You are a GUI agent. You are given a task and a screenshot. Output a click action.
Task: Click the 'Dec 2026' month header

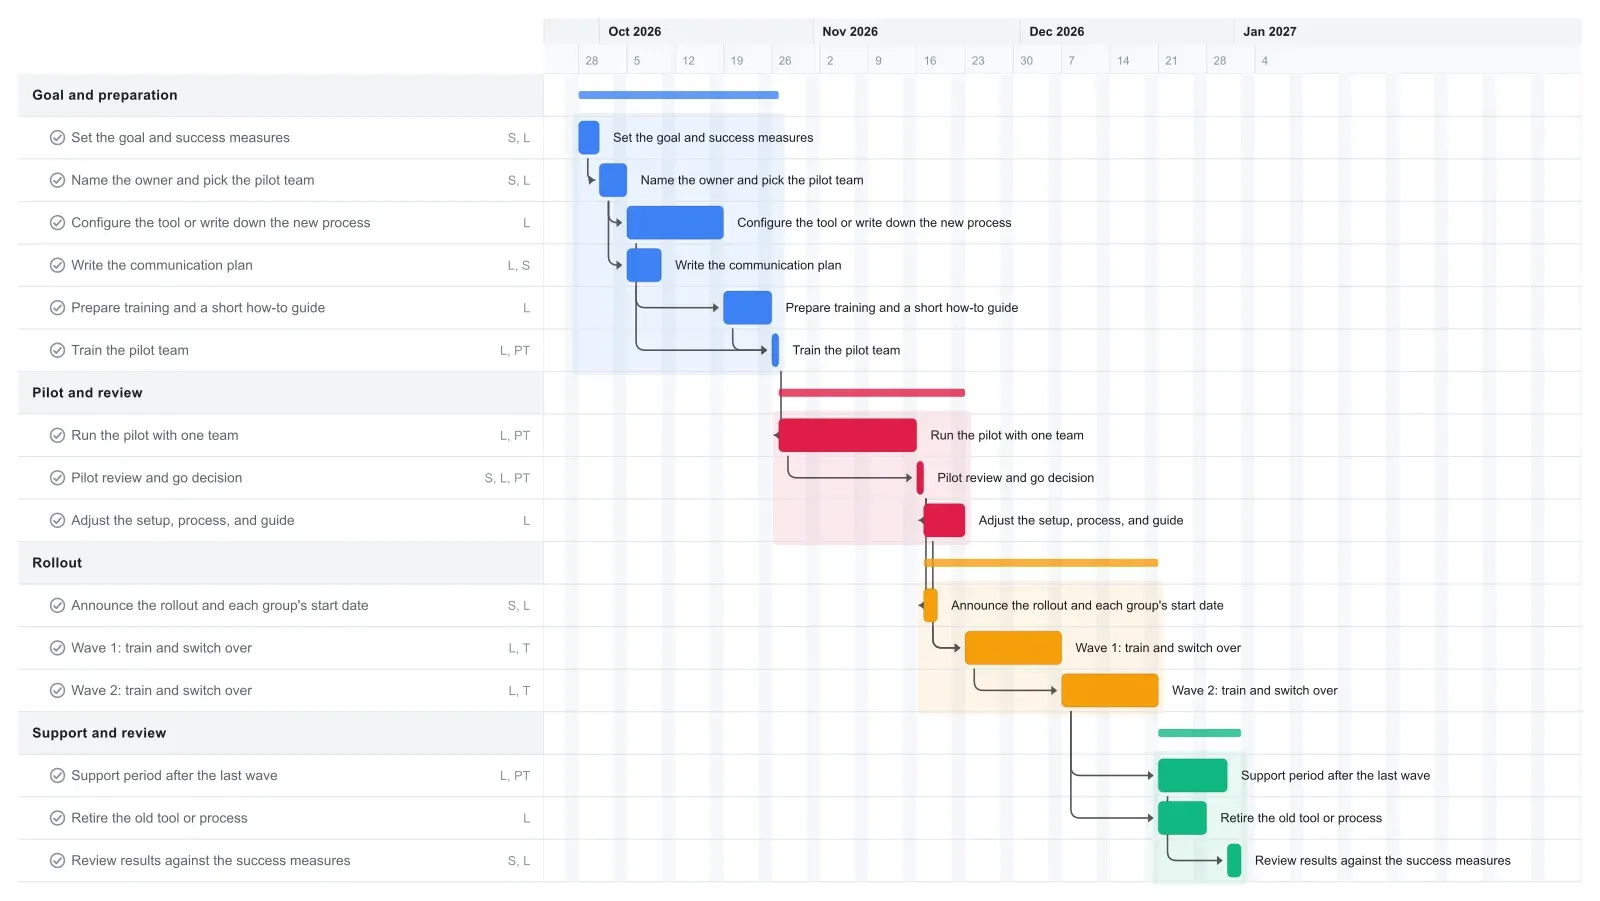point(1057,32)
